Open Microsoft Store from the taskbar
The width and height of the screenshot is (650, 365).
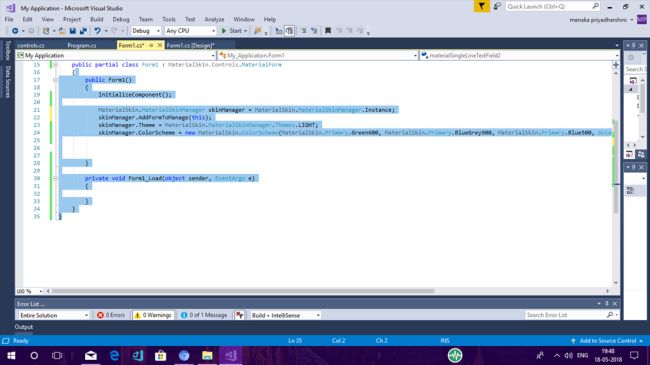click(160, 355)
